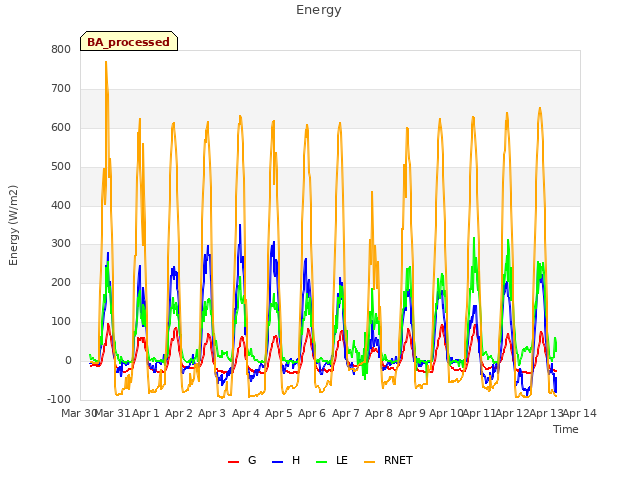The height and width of the screenshot is (480, 640).
Task: Click the Apr 14 x-axis date label
Action: pos(580,413)
